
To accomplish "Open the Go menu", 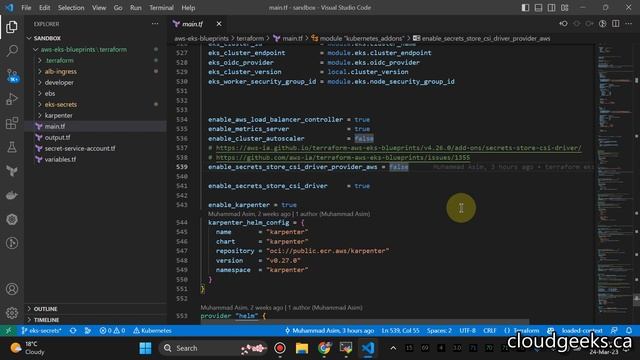I will point(118,7).
